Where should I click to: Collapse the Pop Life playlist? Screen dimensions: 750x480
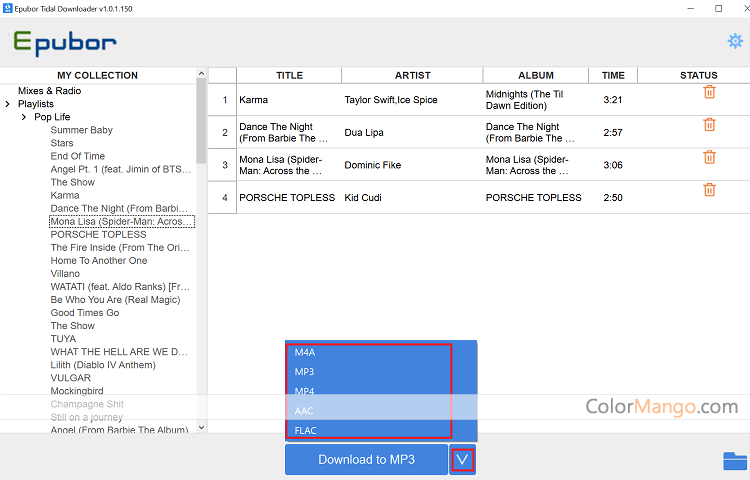click(x=24, y=117)
